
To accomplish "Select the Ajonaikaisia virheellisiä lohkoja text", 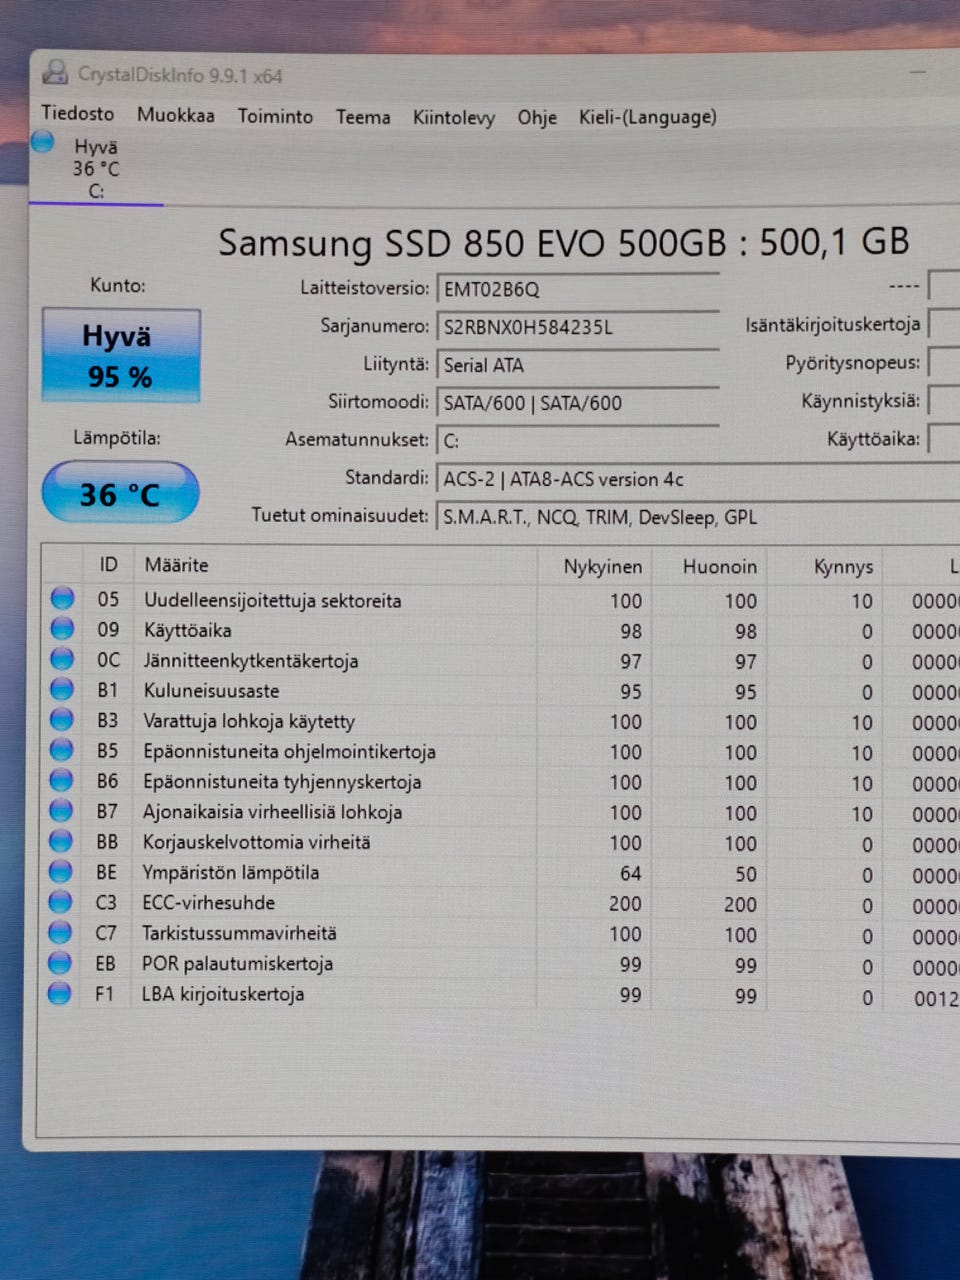I will tap(272, 812).
